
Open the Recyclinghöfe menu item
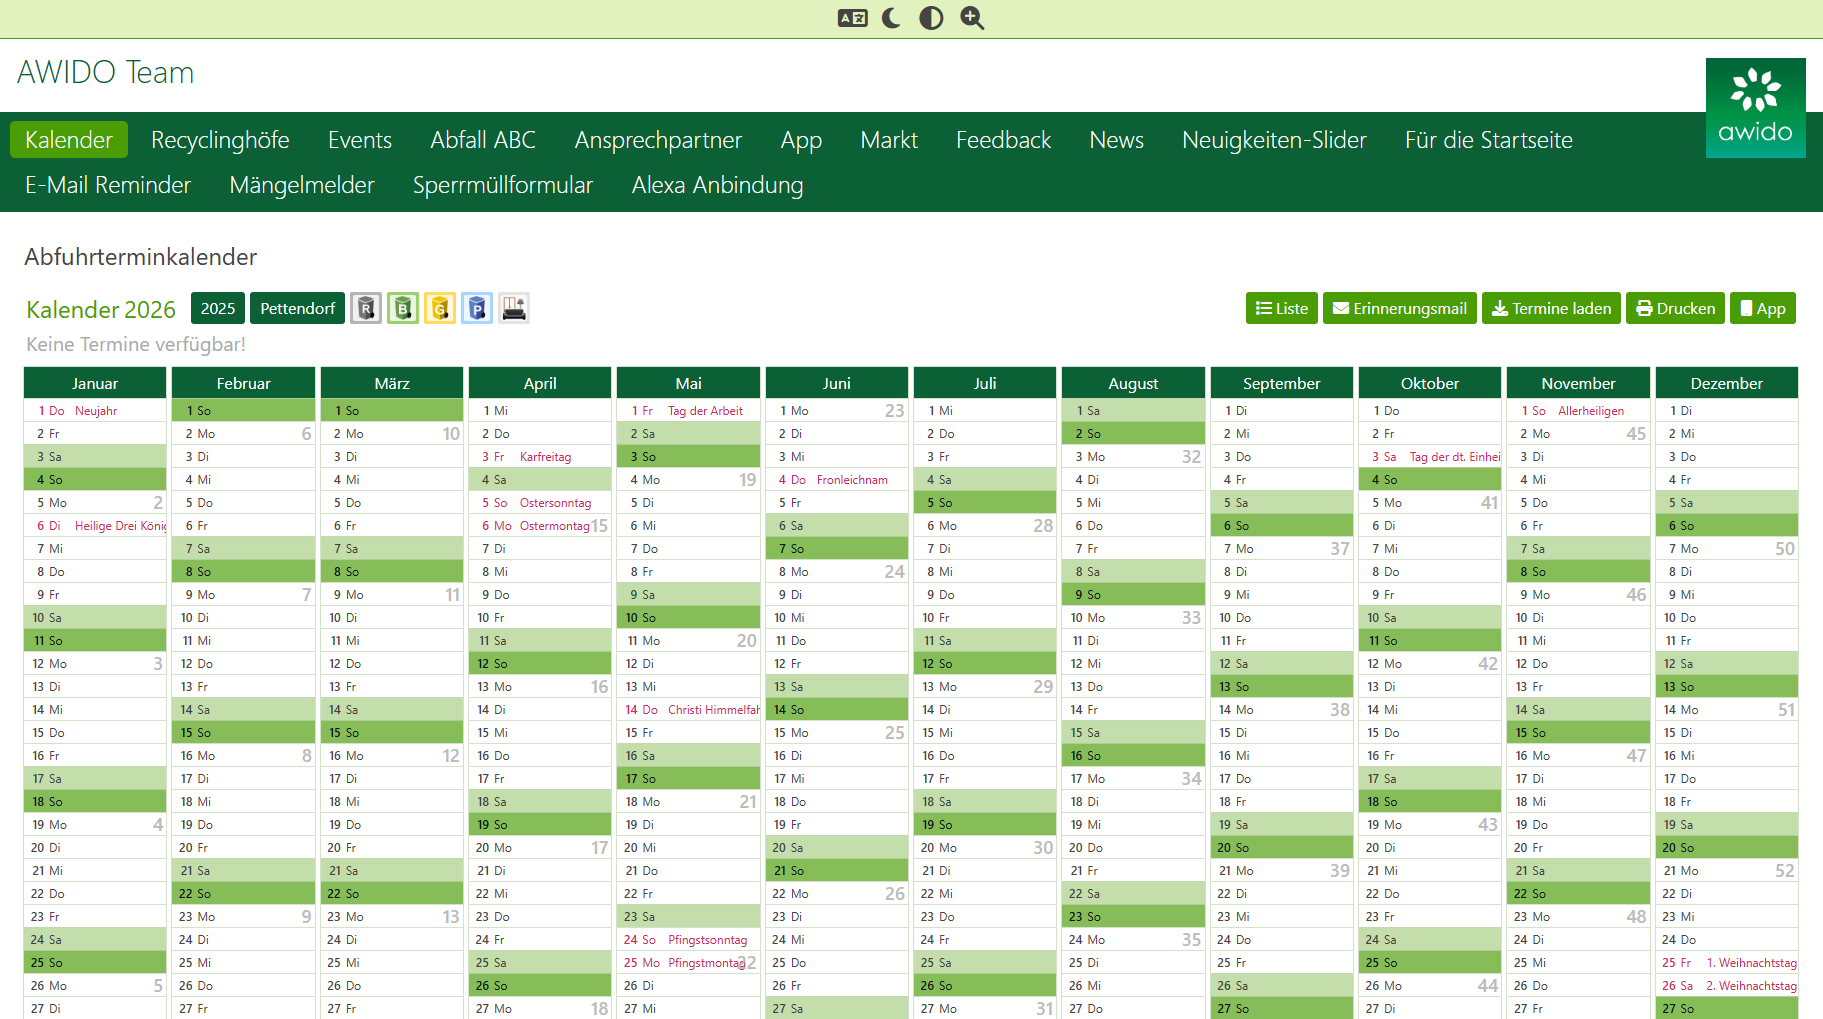(x=220, y=140)
